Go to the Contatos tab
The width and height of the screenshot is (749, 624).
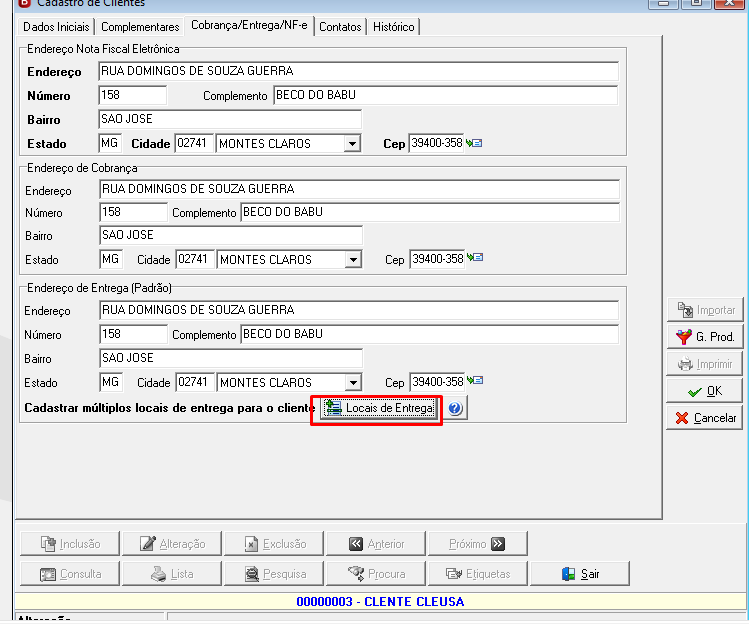(x=340, y=27)
